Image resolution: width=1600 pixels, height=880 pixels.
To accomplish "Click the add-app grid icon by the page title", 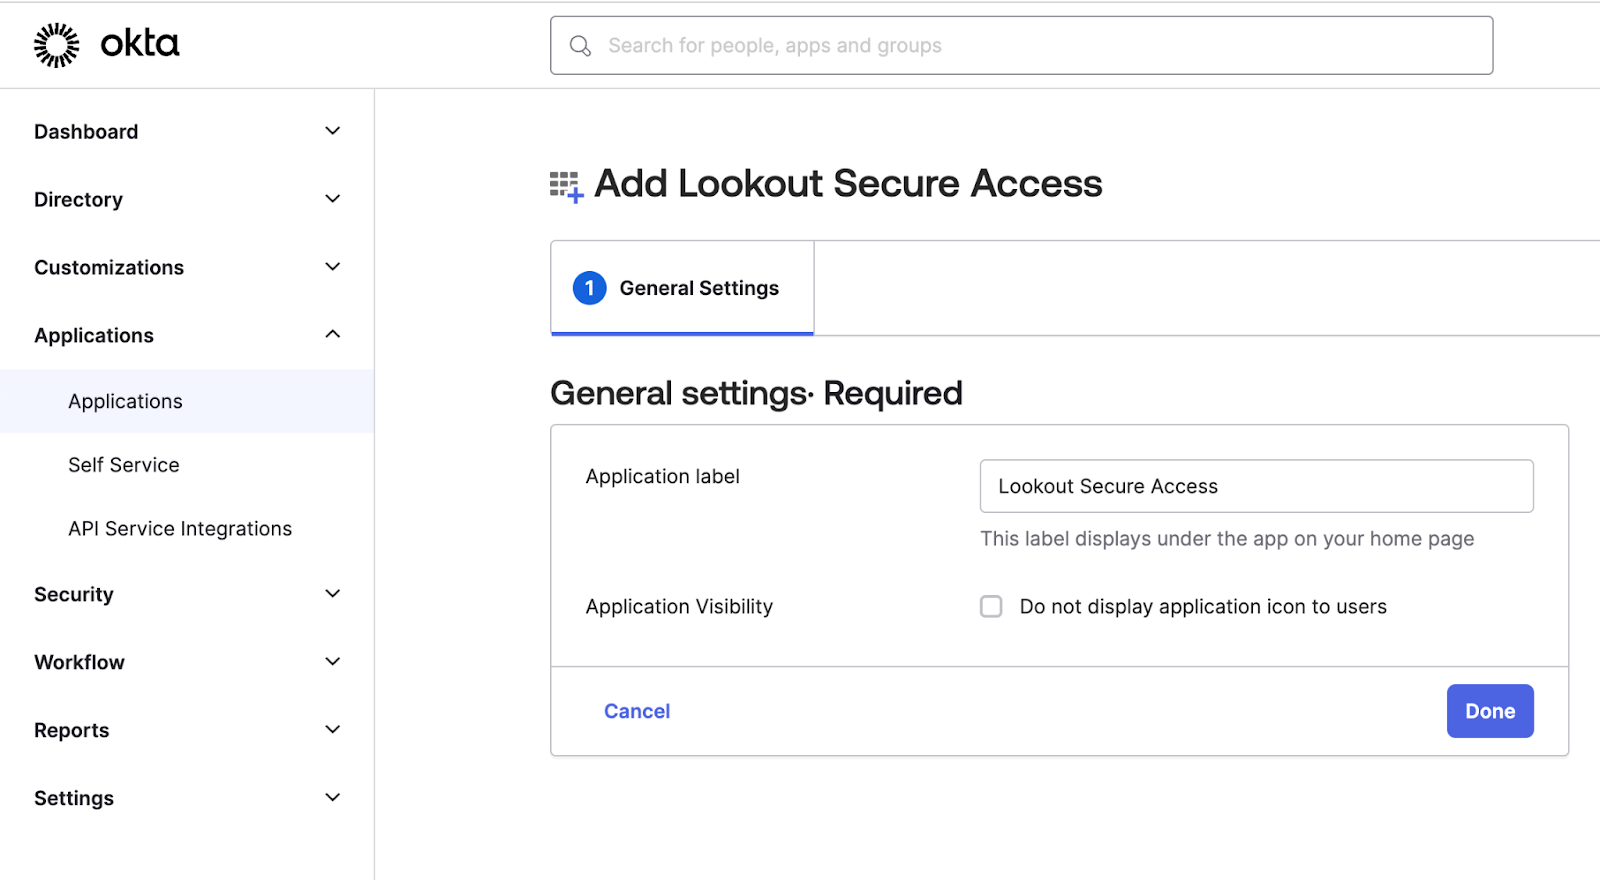I will [x=567, y=187].
